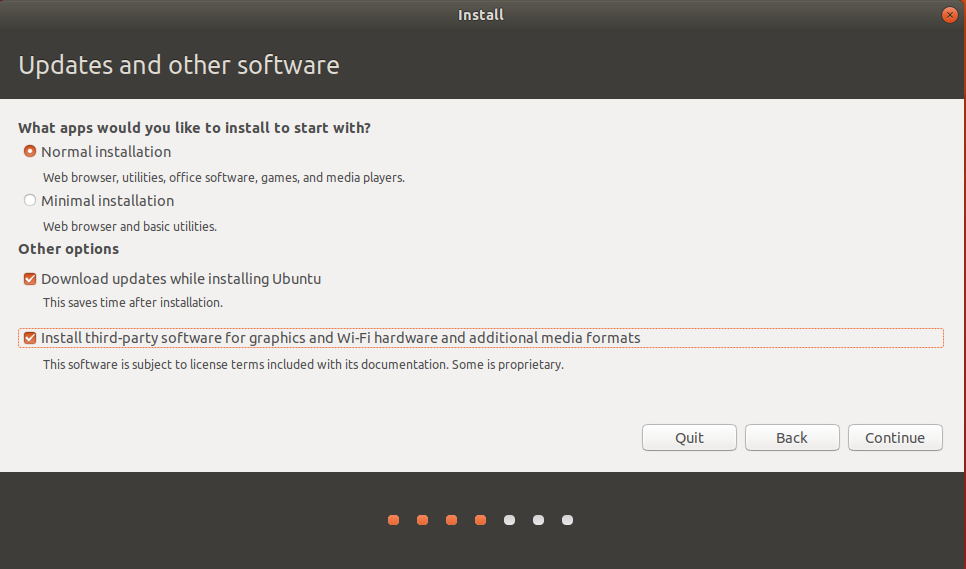This screenshot has width=966, height=569.
Task: Proceed with the Continue button
Action: tap(895, 438)
